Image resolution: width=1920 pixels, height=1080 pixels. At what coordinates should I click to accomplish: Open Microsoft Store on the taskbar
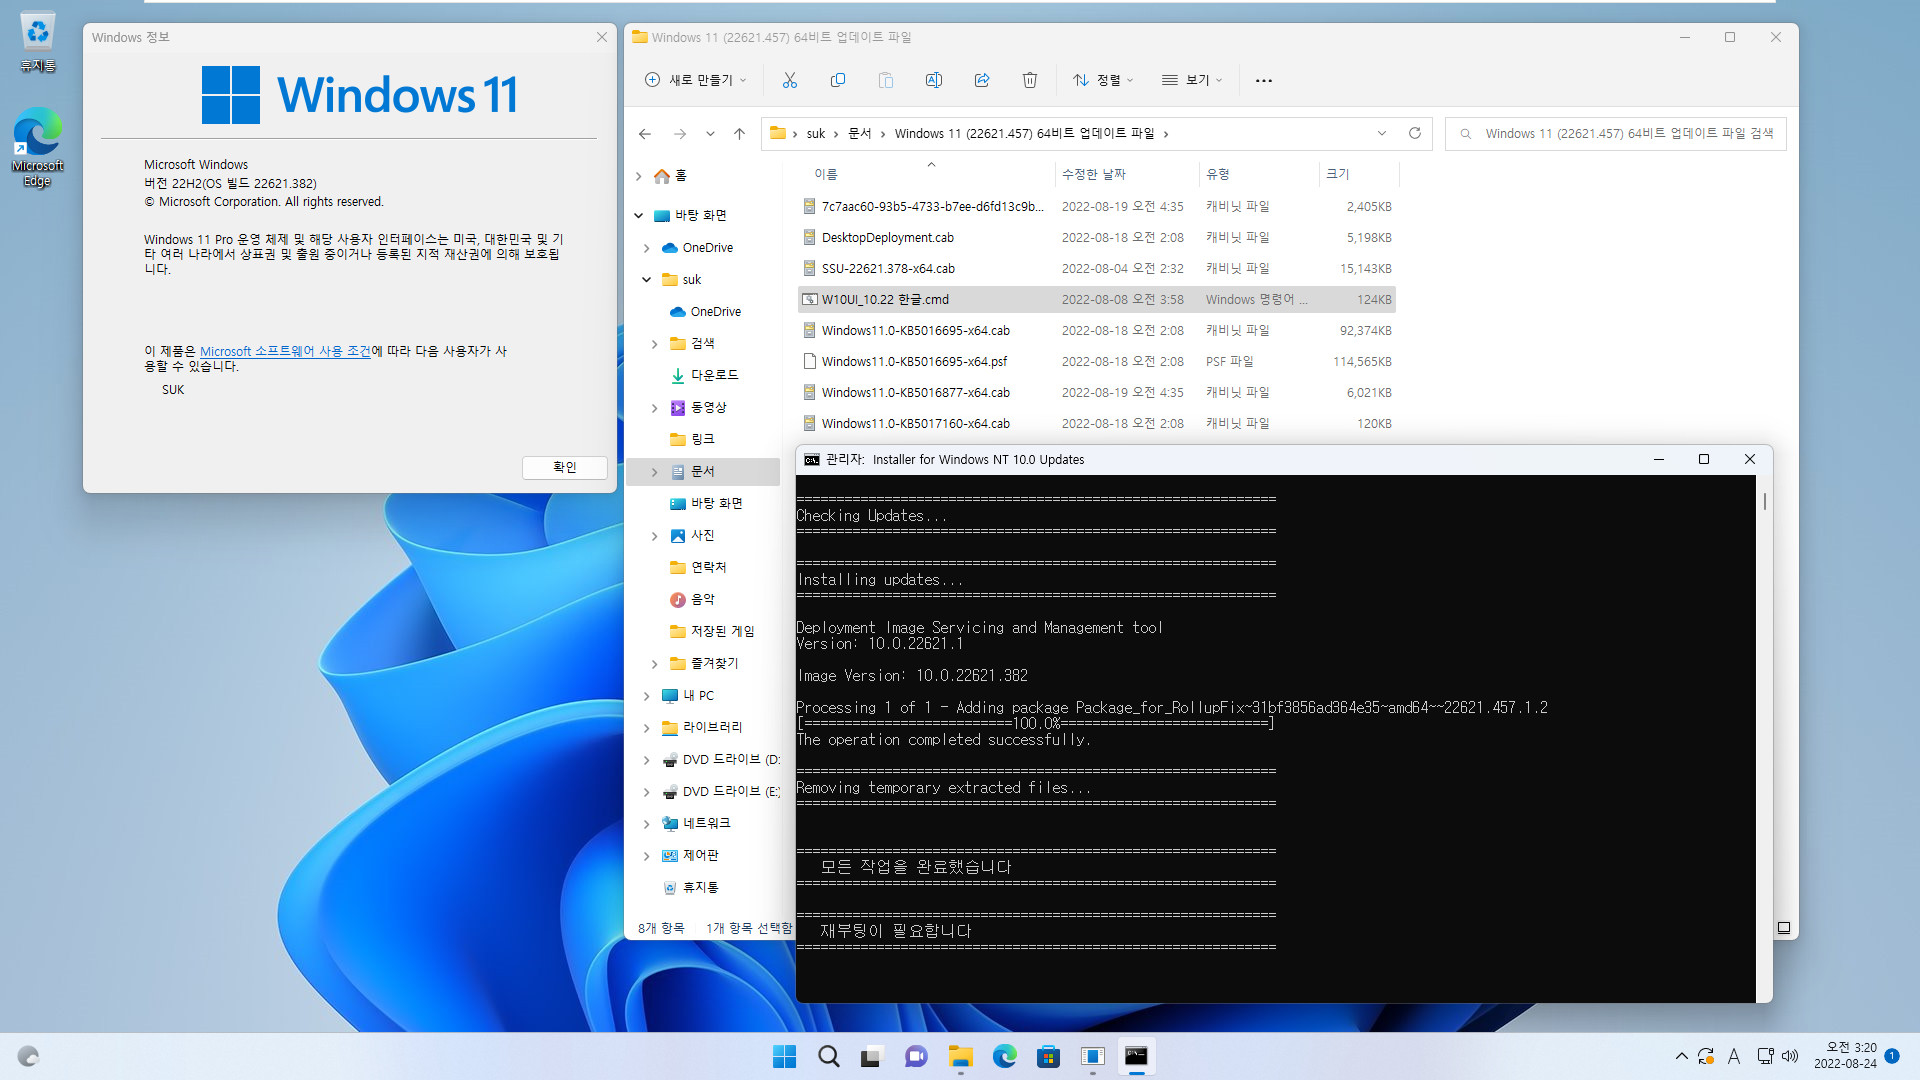click(1048, 1056)
